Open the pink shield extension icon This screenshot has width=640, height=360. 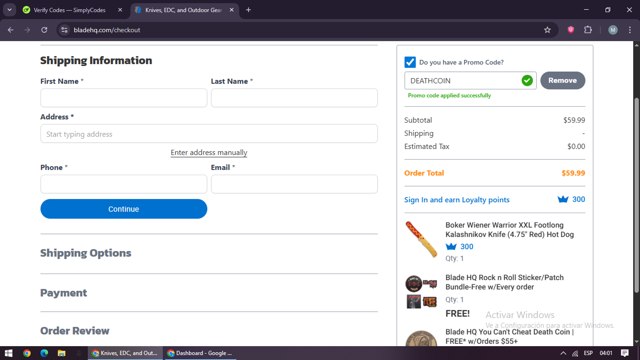pyautogui.click(x=571, y=29)
